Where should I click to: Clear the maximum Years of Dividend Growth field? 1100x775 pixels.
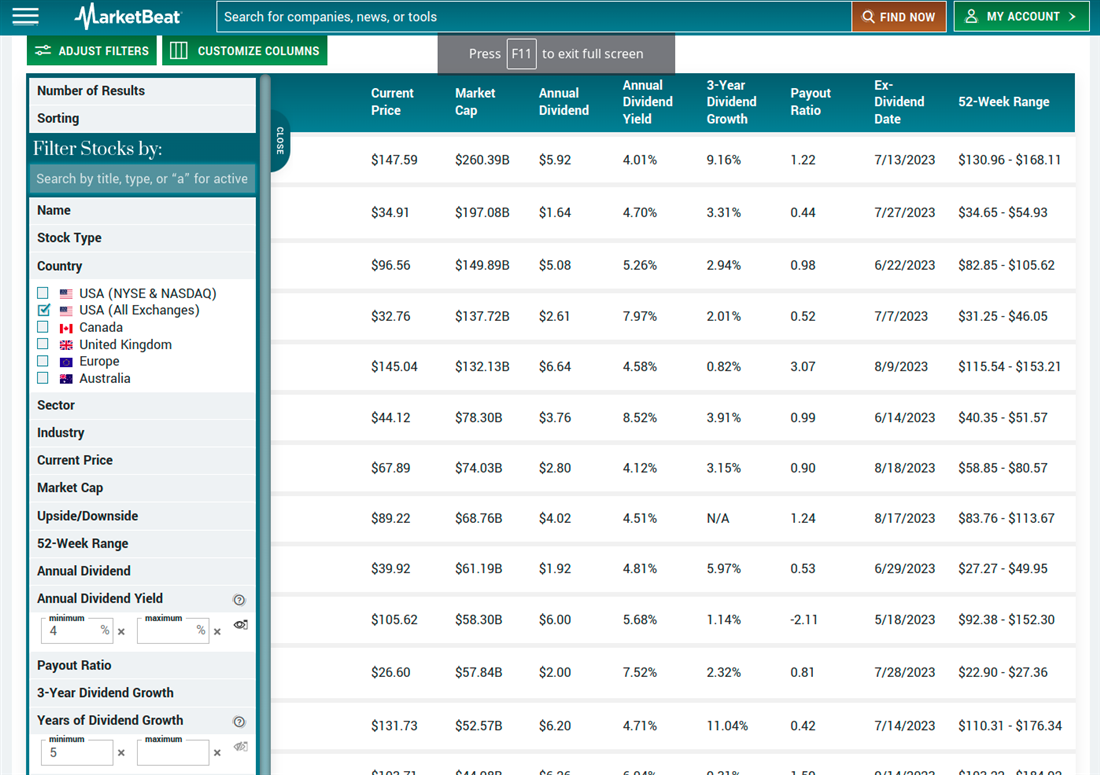pos(216,752)
